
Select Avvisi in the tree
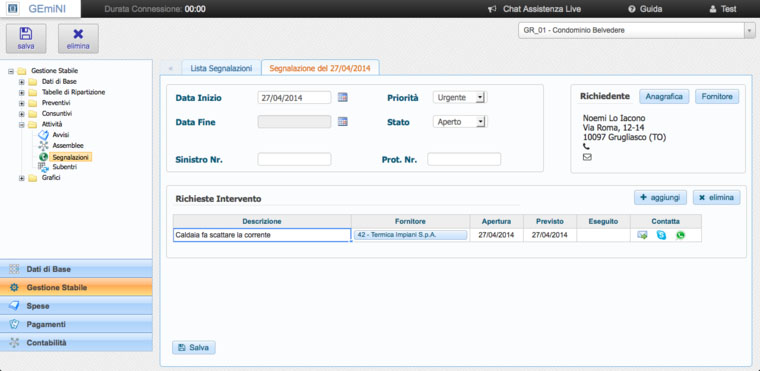(x=61, y=135)
